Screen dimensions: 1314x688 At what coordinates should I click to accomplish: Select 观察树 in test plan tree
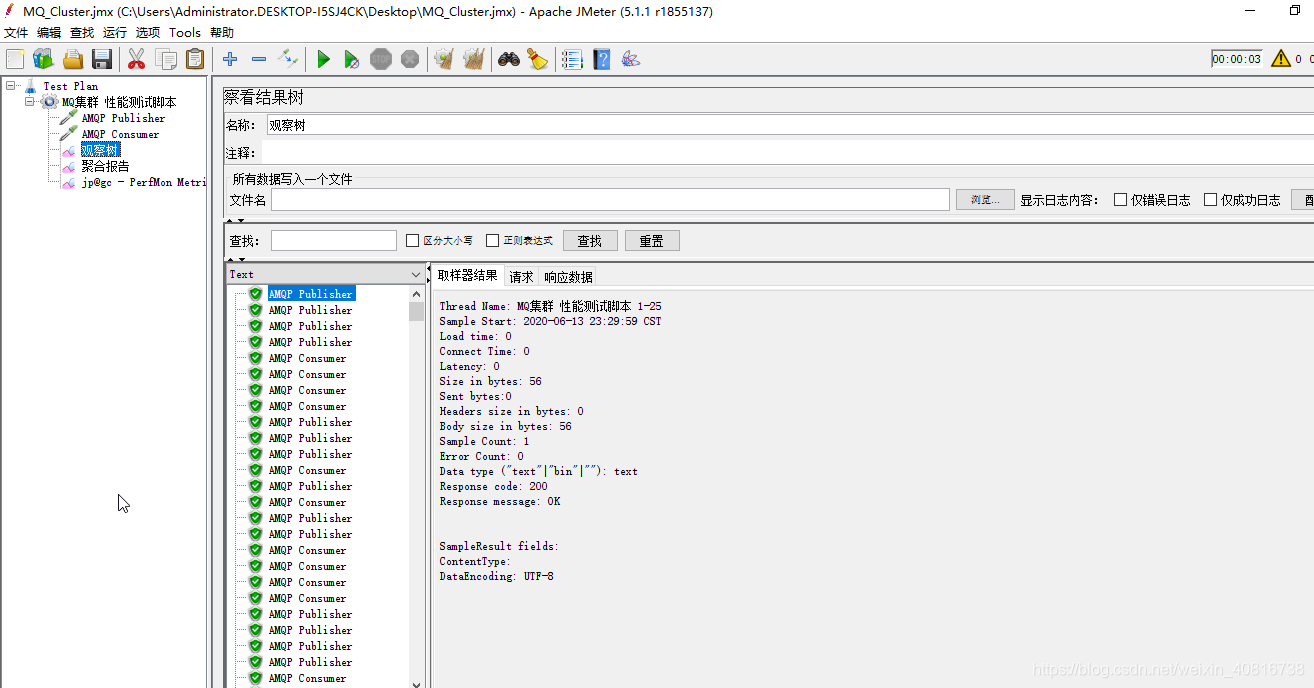pyautogui.click(x=100, y=150)
